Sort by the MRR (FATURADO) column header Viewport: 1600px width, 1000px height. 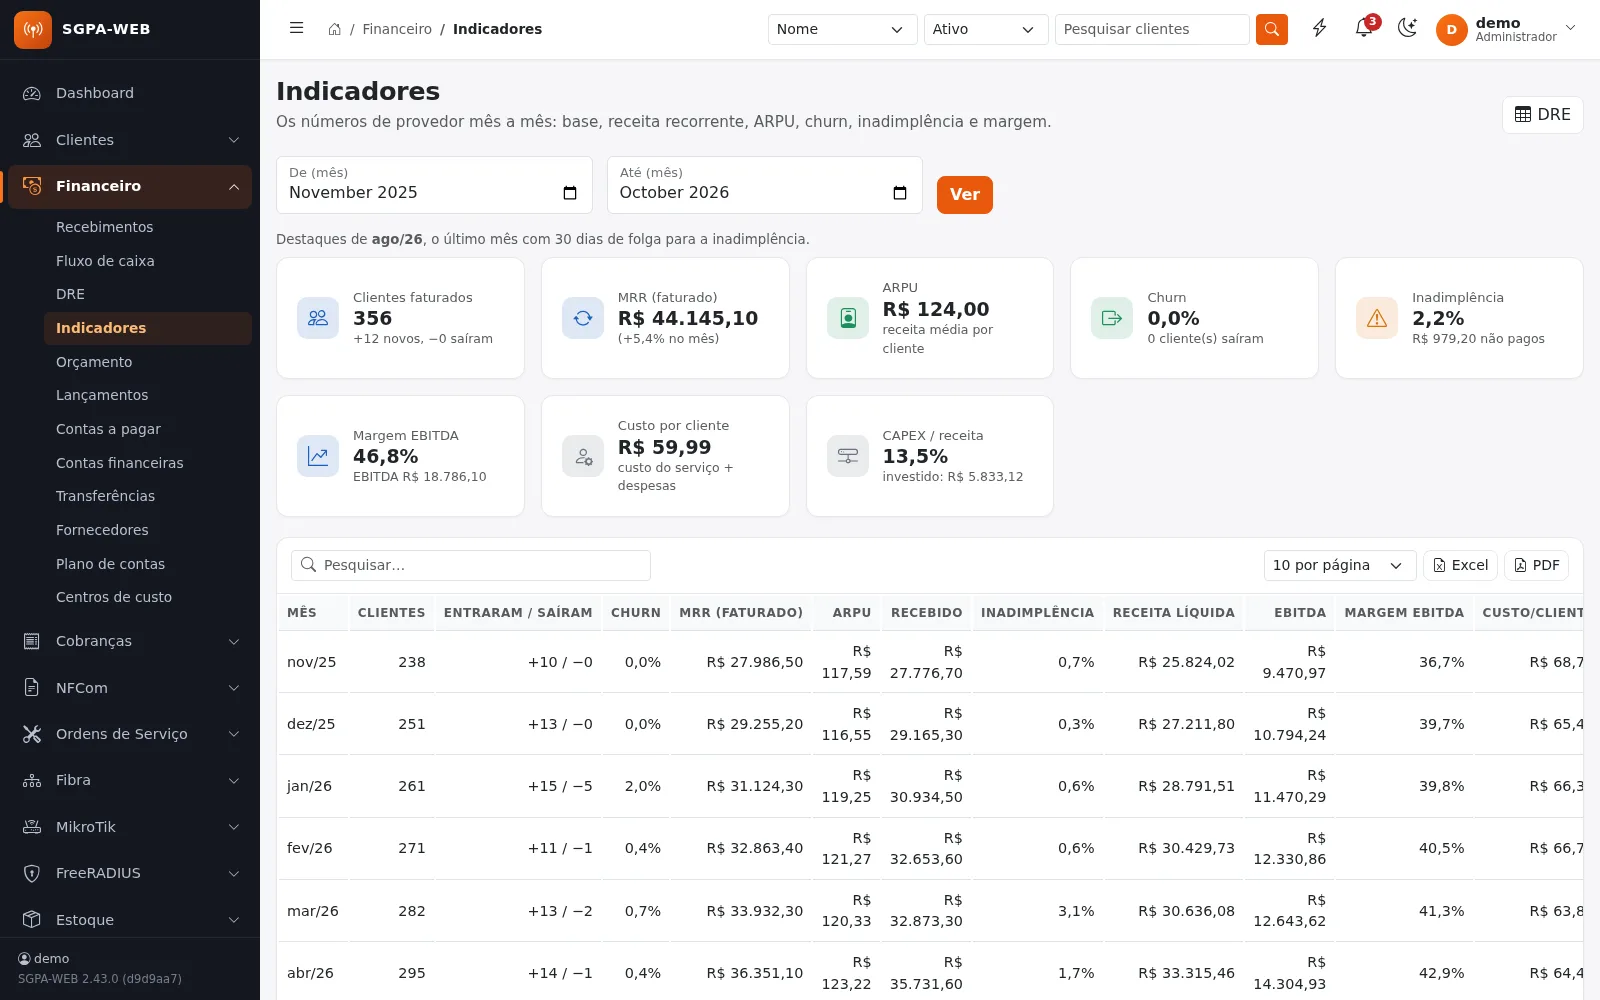[741, 612]
